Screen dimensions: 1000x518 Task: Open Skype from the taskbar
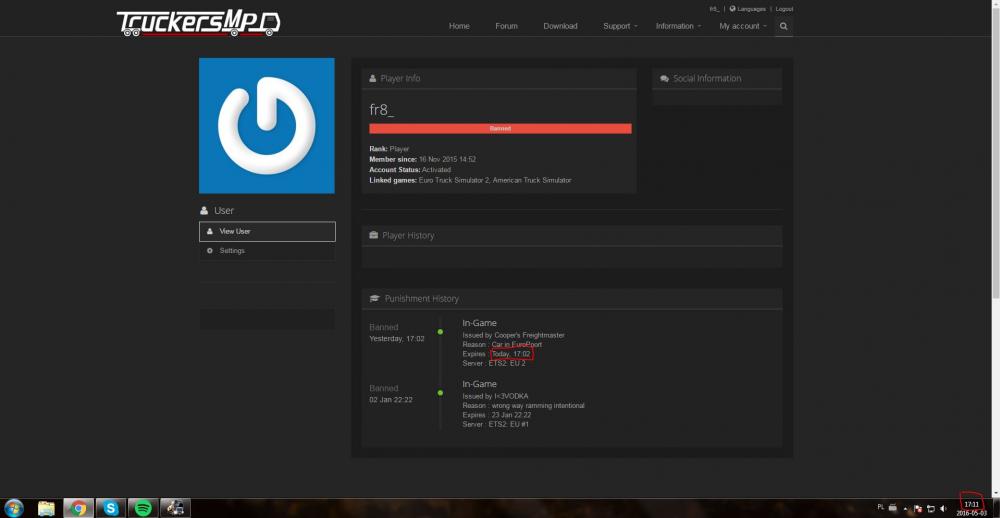click(x=110, y=508)
